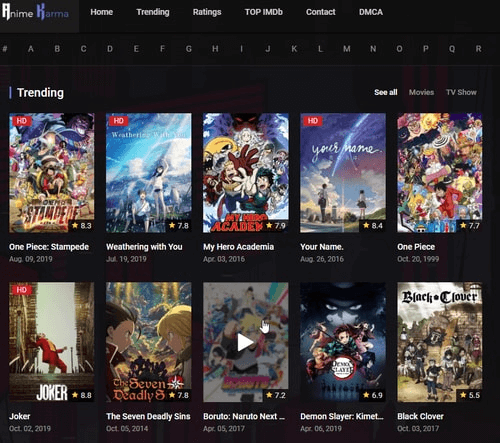Click the HD badge on Weathering with You
This screenshot has width=500, height=443.
119,121
